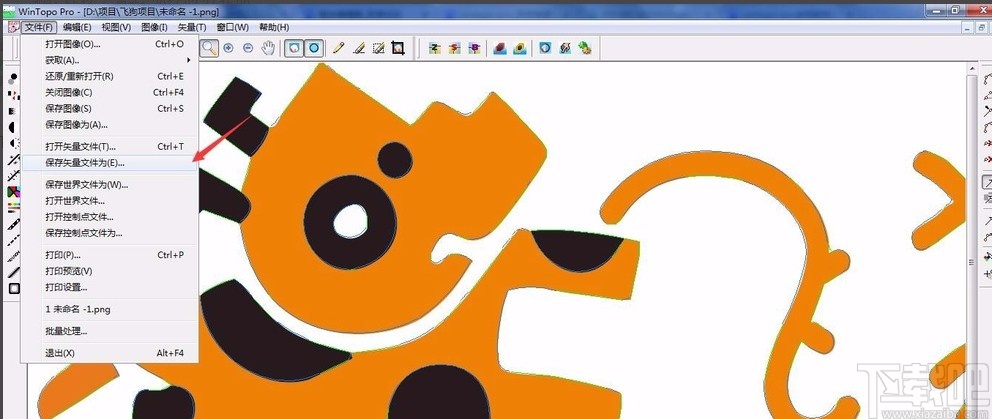Select the magnifier zoom tool
992x419 pixels.
[x=209, y=48]
